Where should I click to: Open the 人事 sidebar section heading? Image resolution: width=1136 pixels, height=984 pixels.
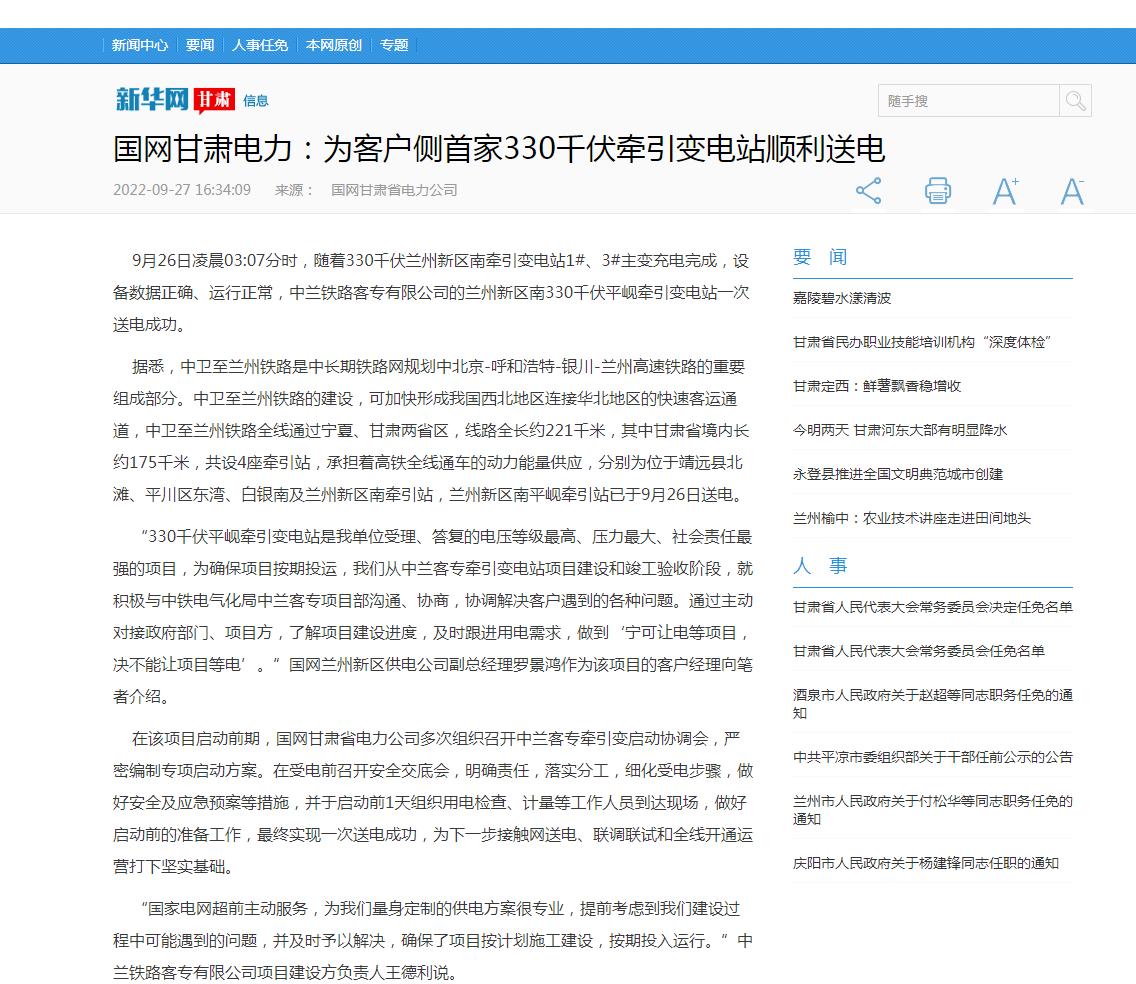click(x=820, y=566)
